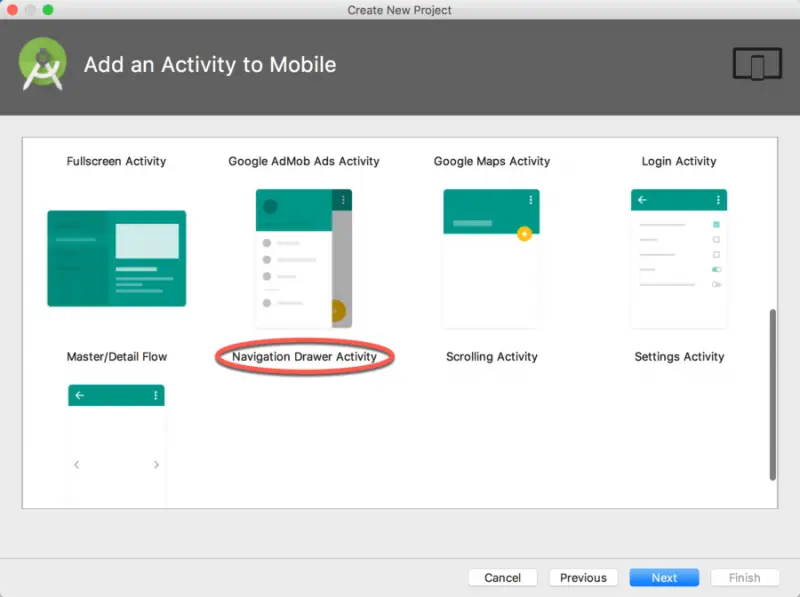The image size is (800, 597).
Task: Click the vertical scrollbar in the activity list
Action: (x=771, y=394)
